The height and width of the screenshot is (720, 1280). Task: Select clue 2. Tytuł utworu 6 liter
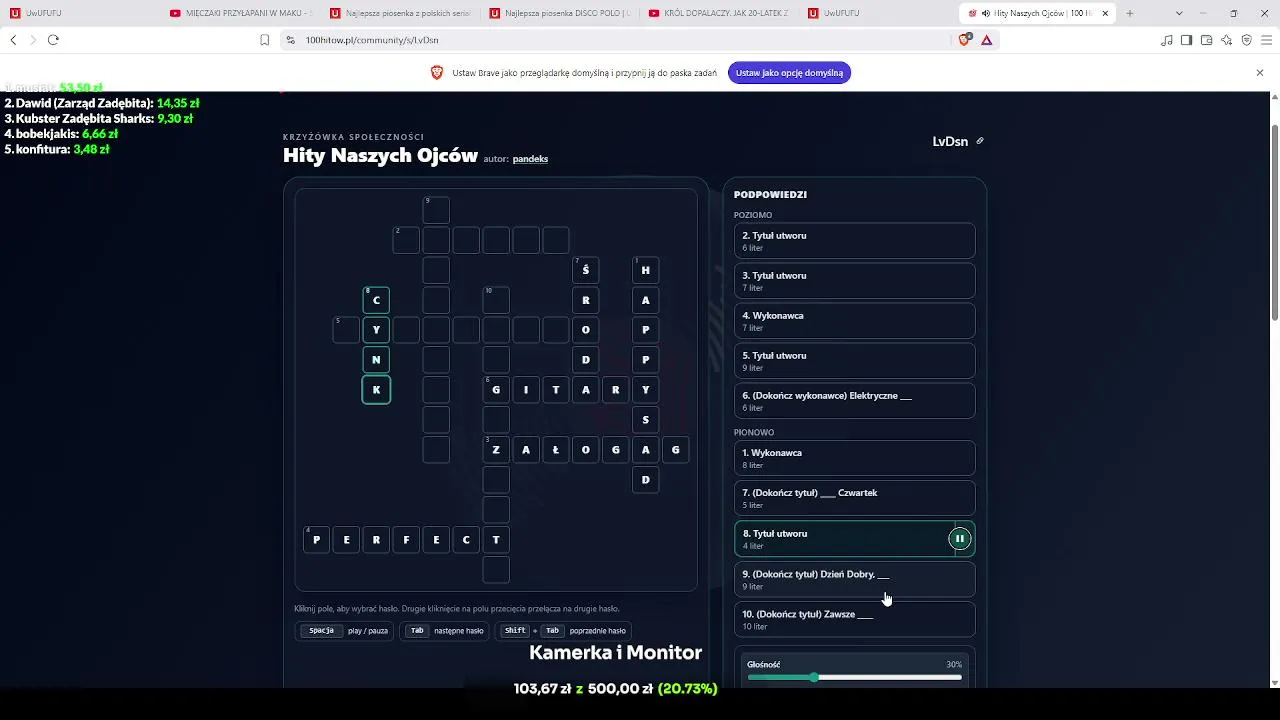854,241
